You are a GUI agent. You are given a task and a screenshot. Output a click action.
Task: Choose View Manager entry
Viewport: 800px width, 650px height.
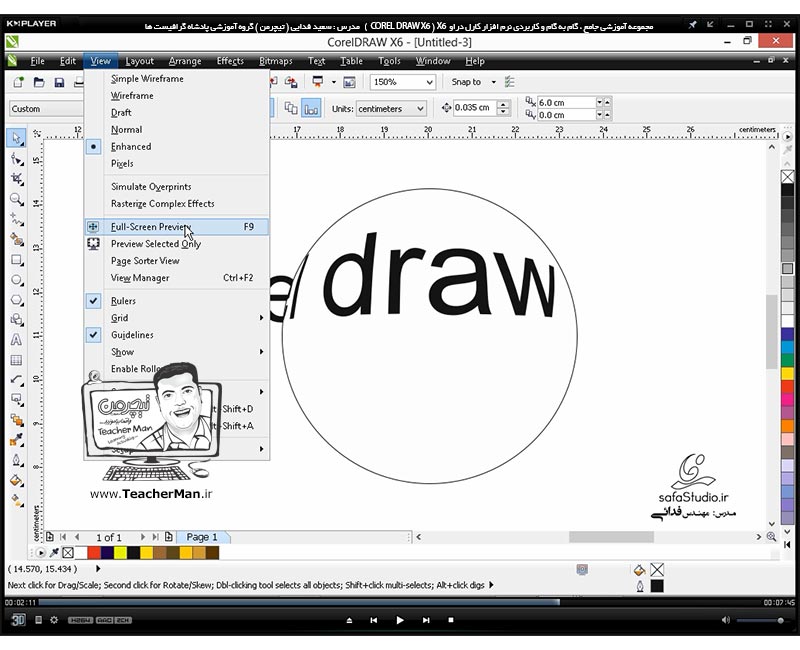(176, 278)
